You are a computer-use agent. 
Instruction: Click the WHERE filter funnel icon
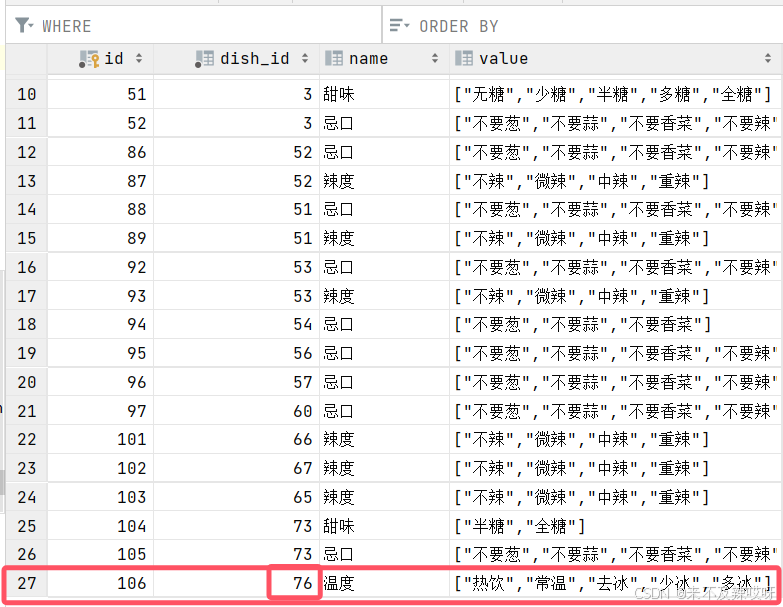click(23, 25)
